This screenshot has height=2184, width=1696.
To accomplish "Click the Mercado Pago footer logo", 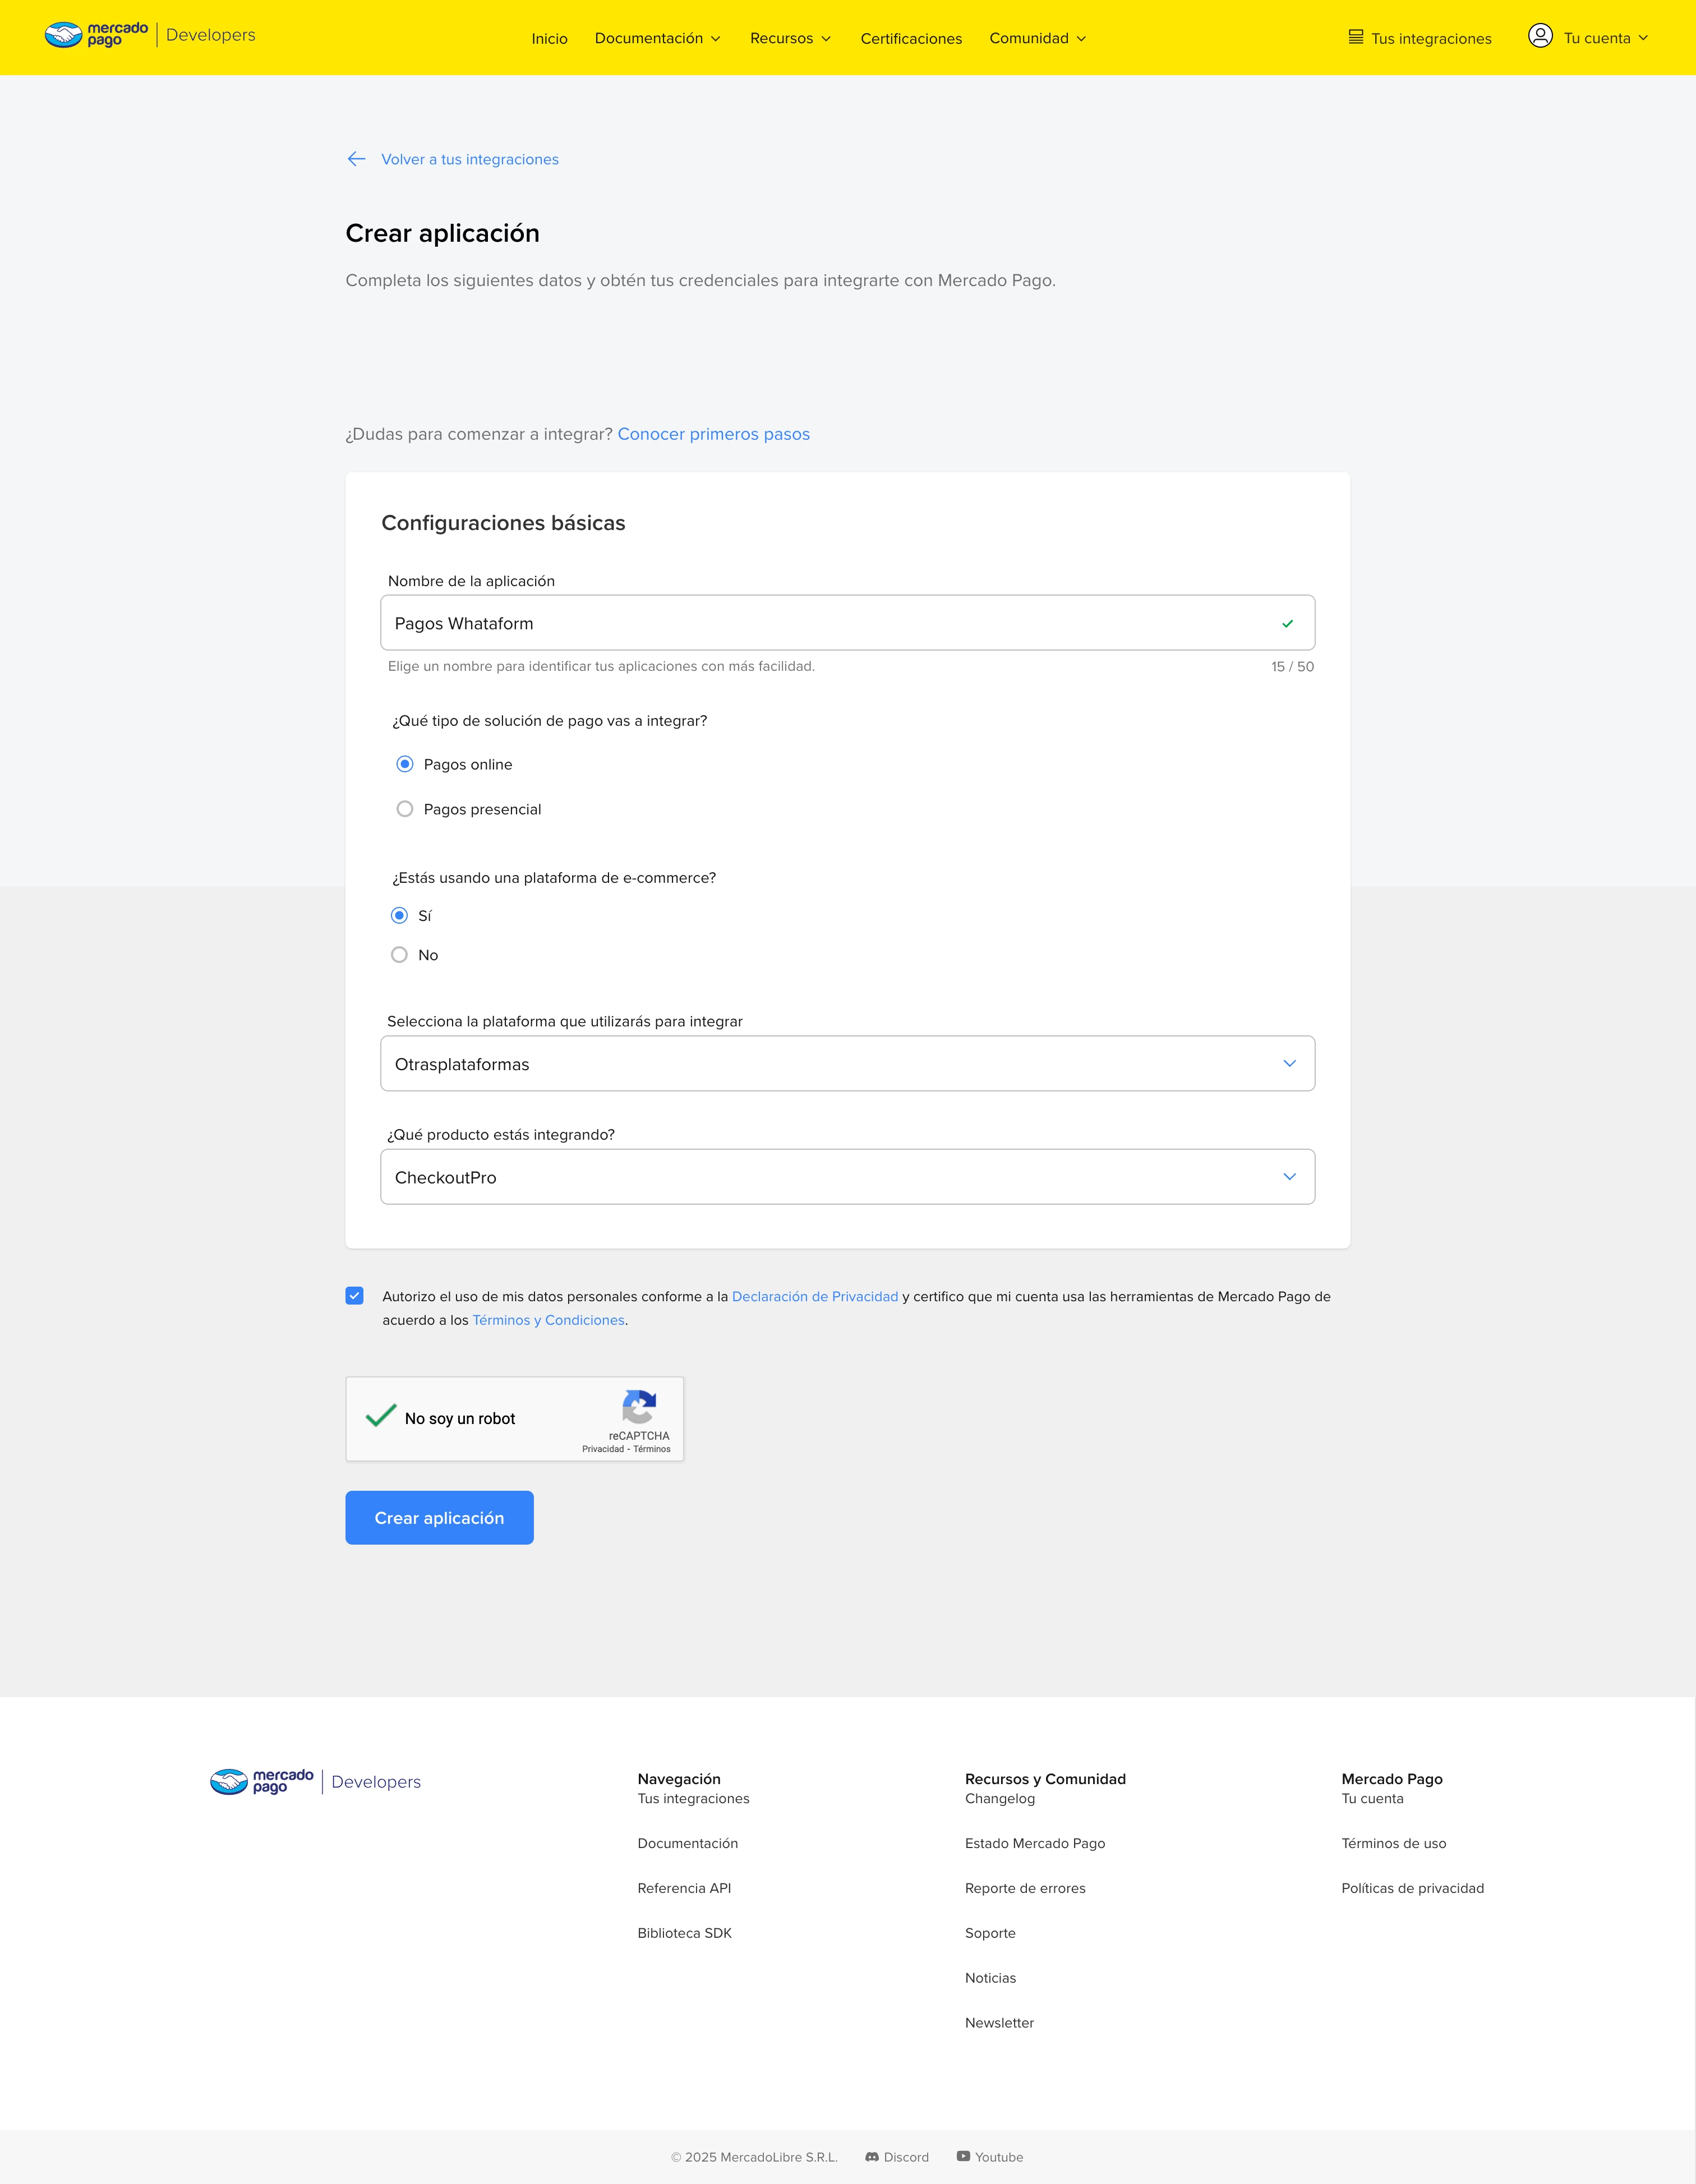I will (x=262, y=1781).
